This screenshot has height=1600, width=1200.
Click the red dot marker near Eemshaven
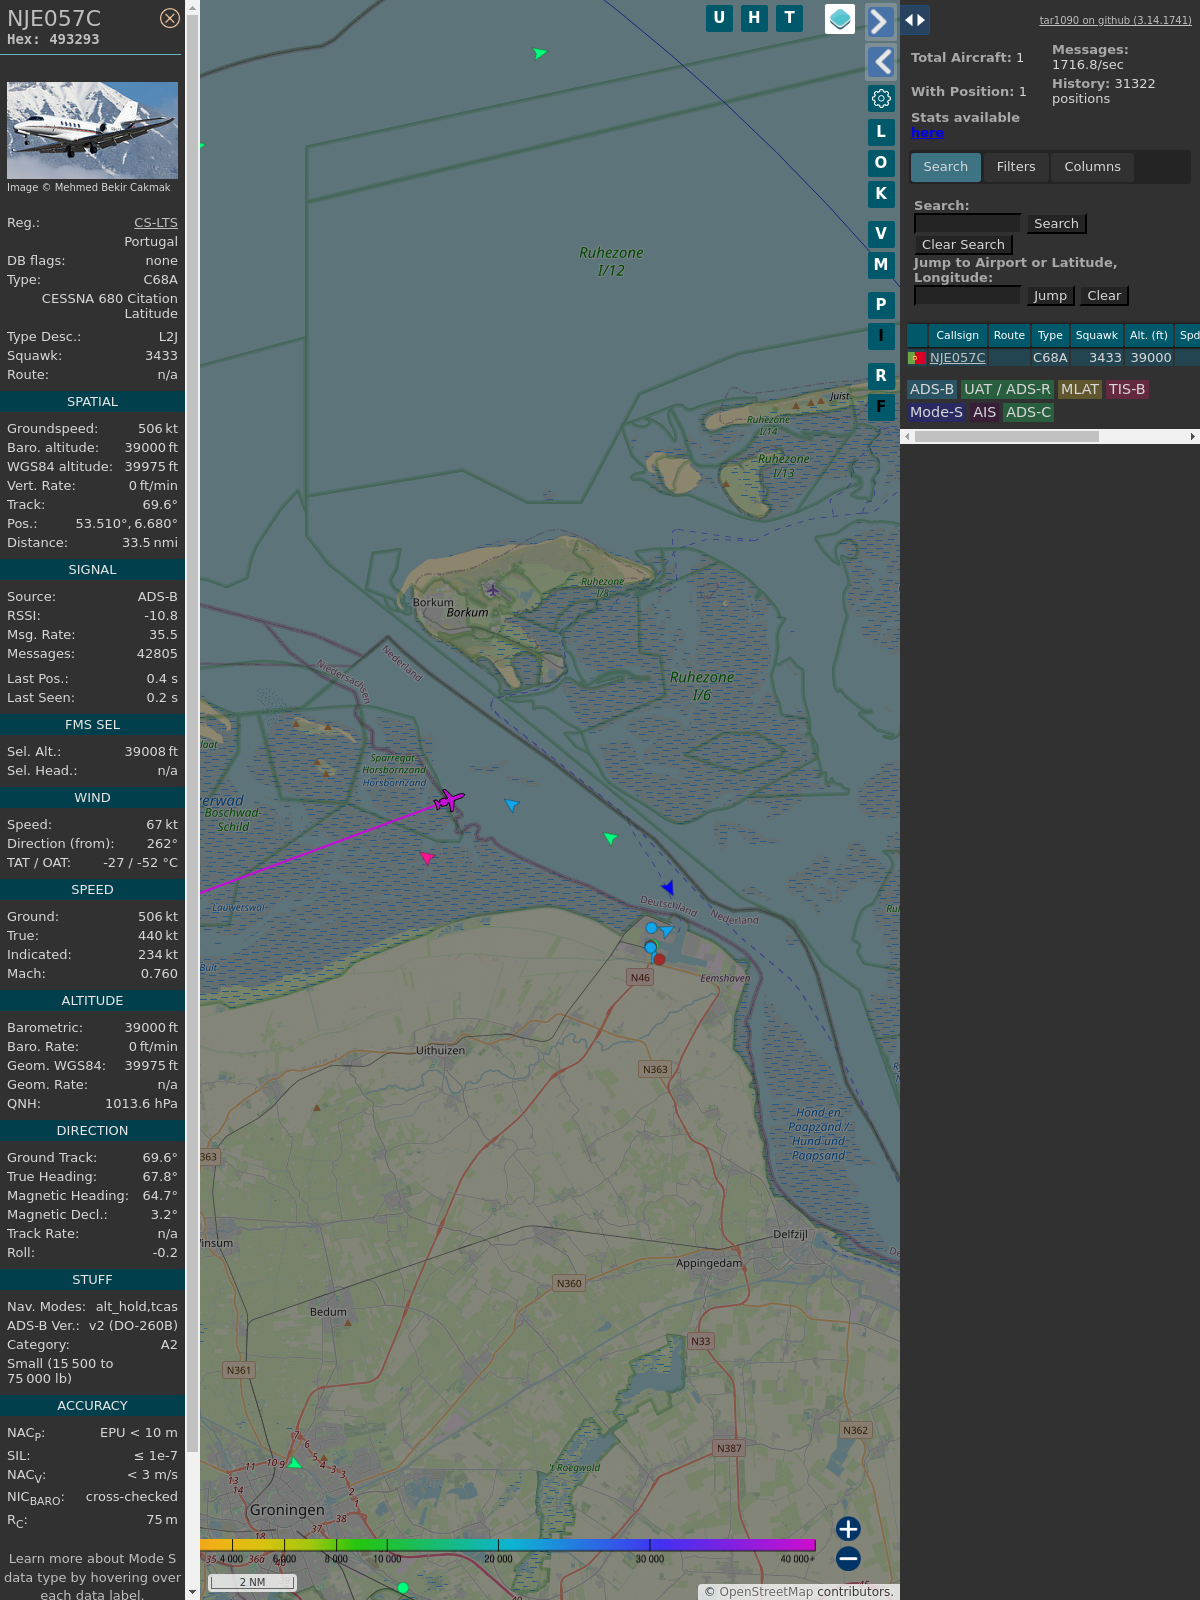pos(659,959)
